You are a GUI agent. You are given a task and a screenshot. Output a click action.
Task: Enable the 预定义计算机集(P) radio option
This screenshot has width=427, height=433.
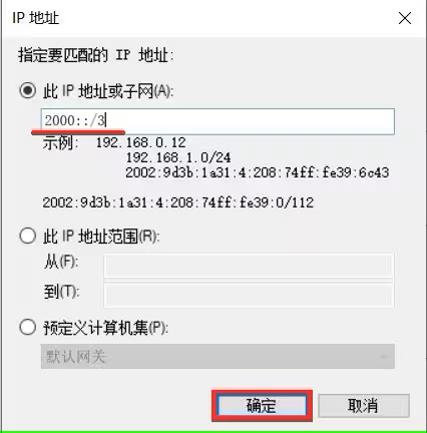(x=27, y=327)
